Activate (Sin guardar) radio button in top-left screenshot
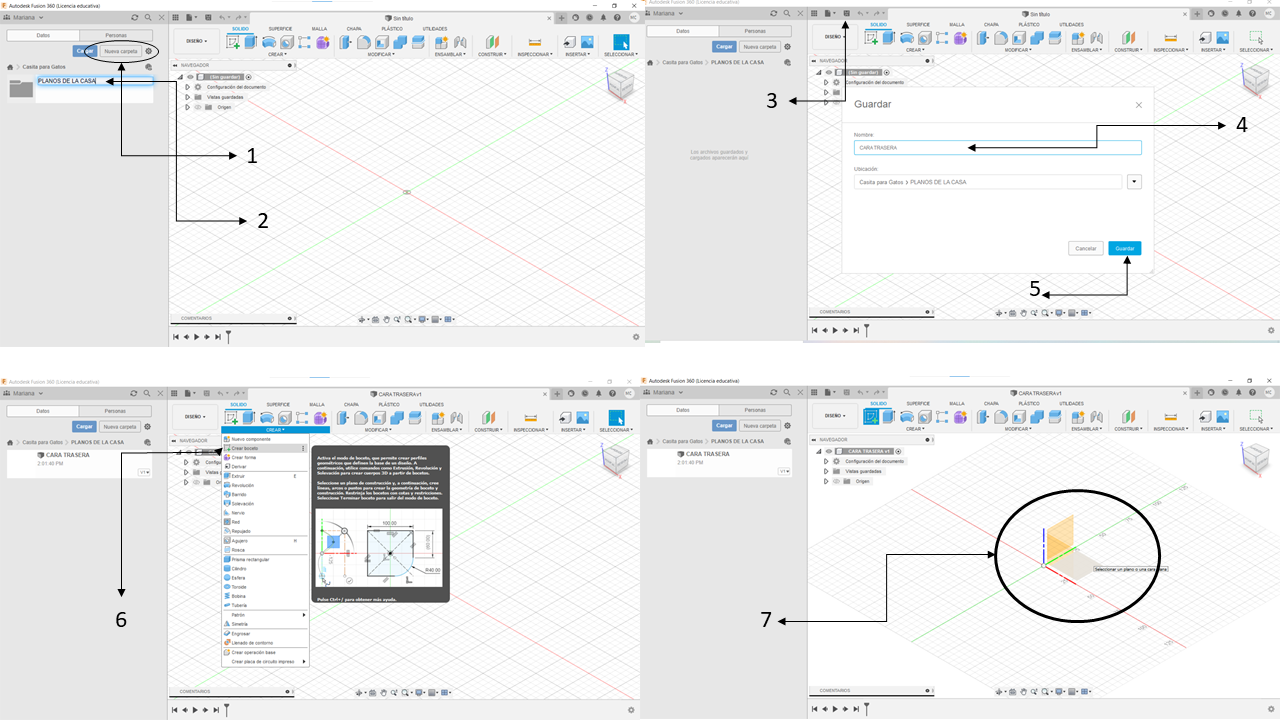The width and height of the screenshot is (1280, 720). [249, 76]
